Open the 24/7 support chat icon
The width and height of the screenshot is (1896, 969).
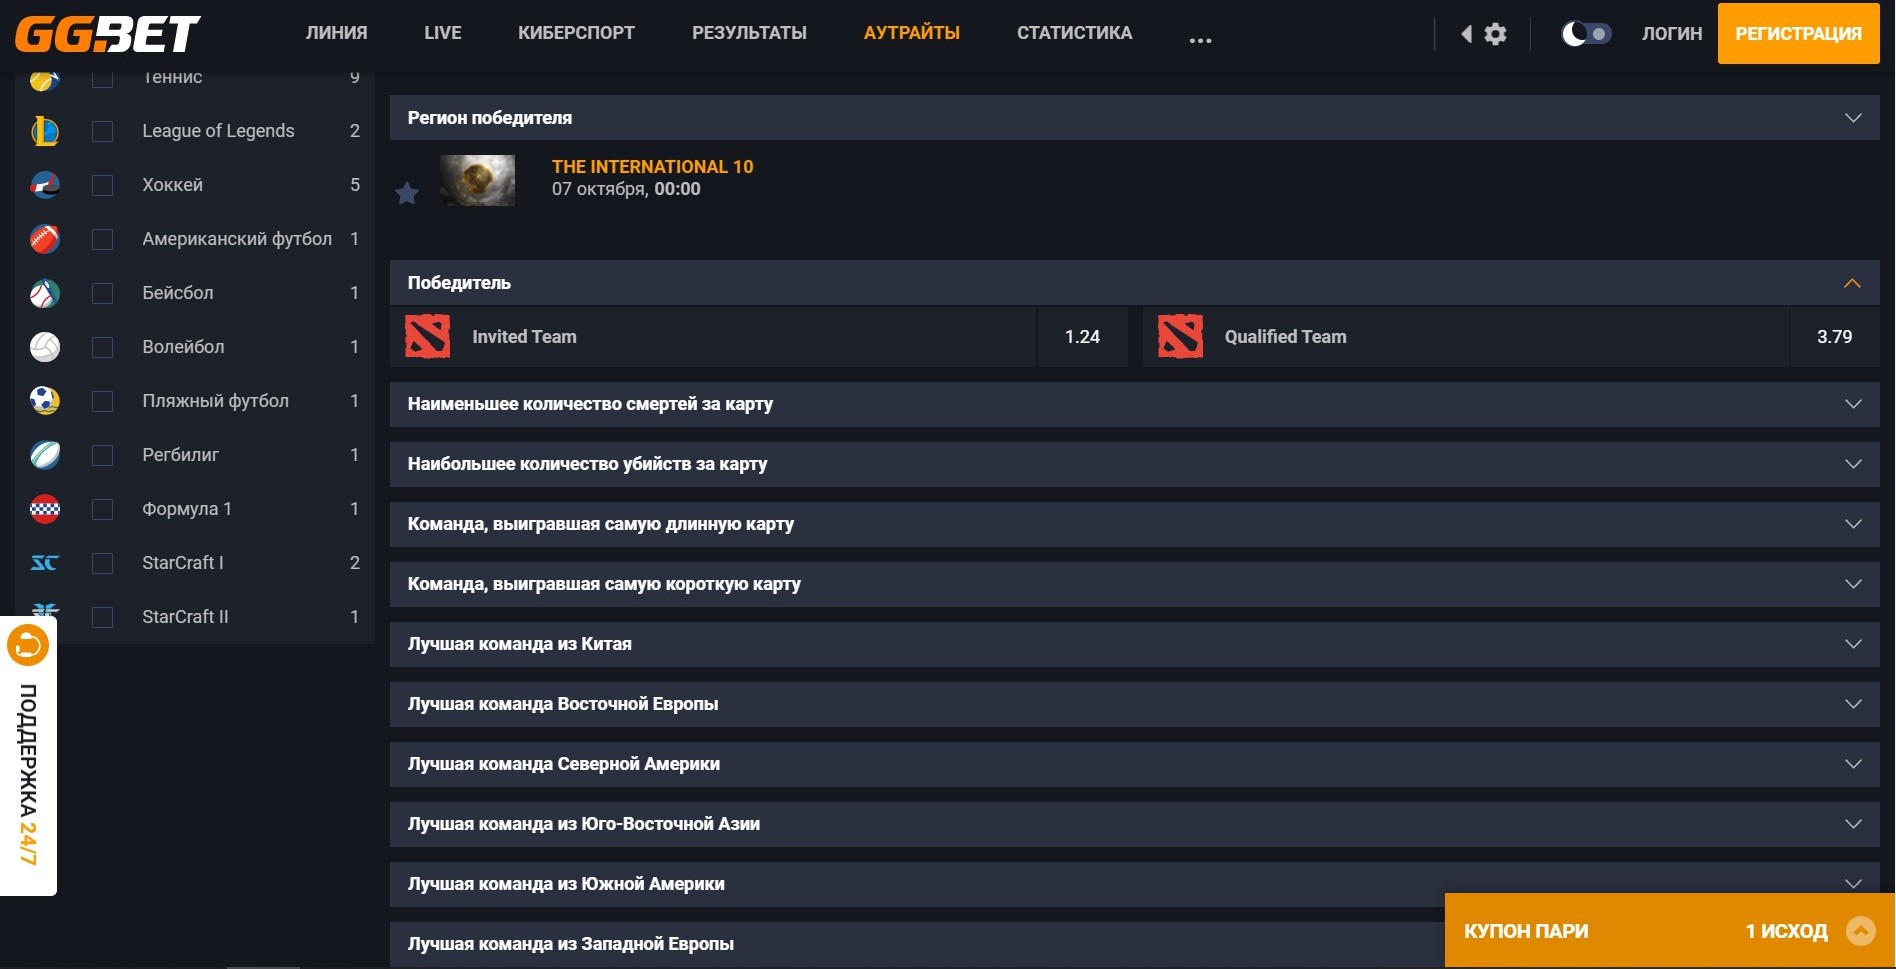coord(28,646)
